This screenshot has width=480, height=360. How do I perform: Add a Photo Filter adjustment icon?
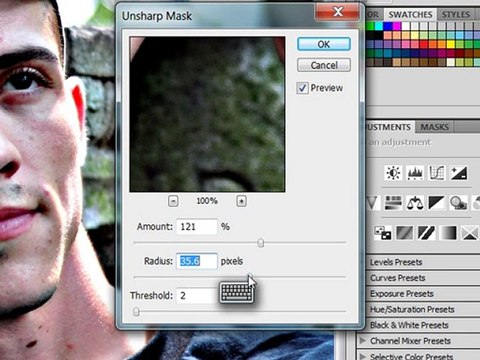pyautogui.click(x=459, y=203)
